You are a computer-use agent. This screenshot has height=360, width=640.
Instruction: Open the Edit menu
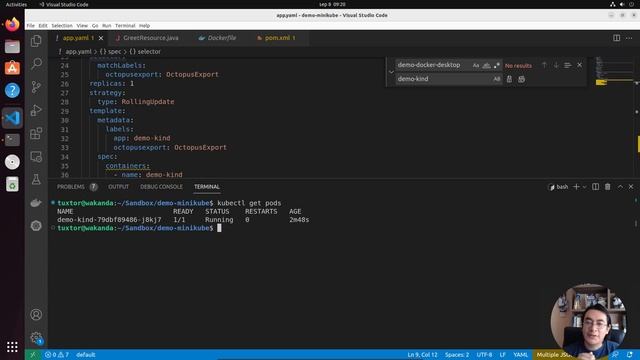[x=43, y=25]
